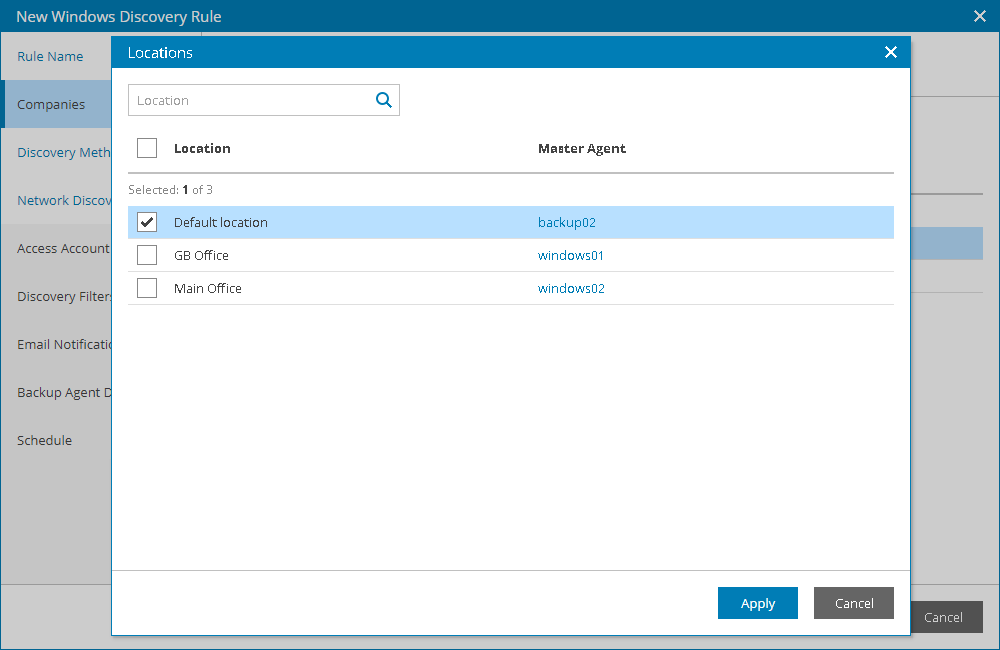Viewport: 1000px width, 650px height.
Task: Sort by the Location column header
Action: [x=202, y=148]
